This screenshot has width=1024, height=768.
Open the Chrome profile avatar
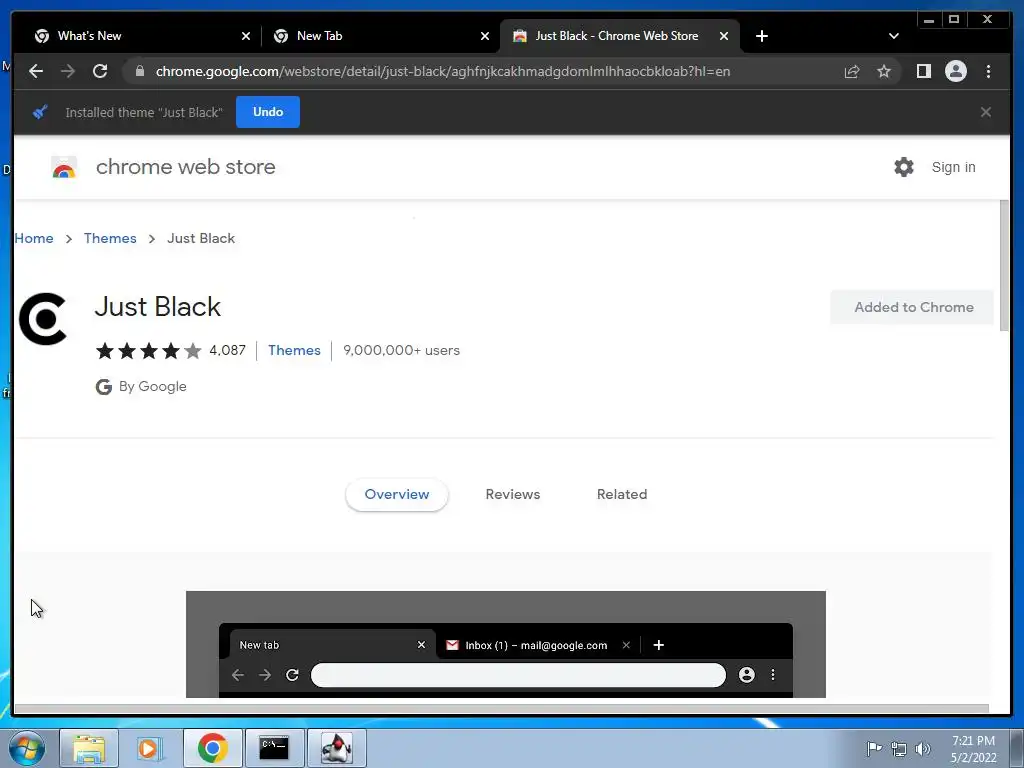955,71
